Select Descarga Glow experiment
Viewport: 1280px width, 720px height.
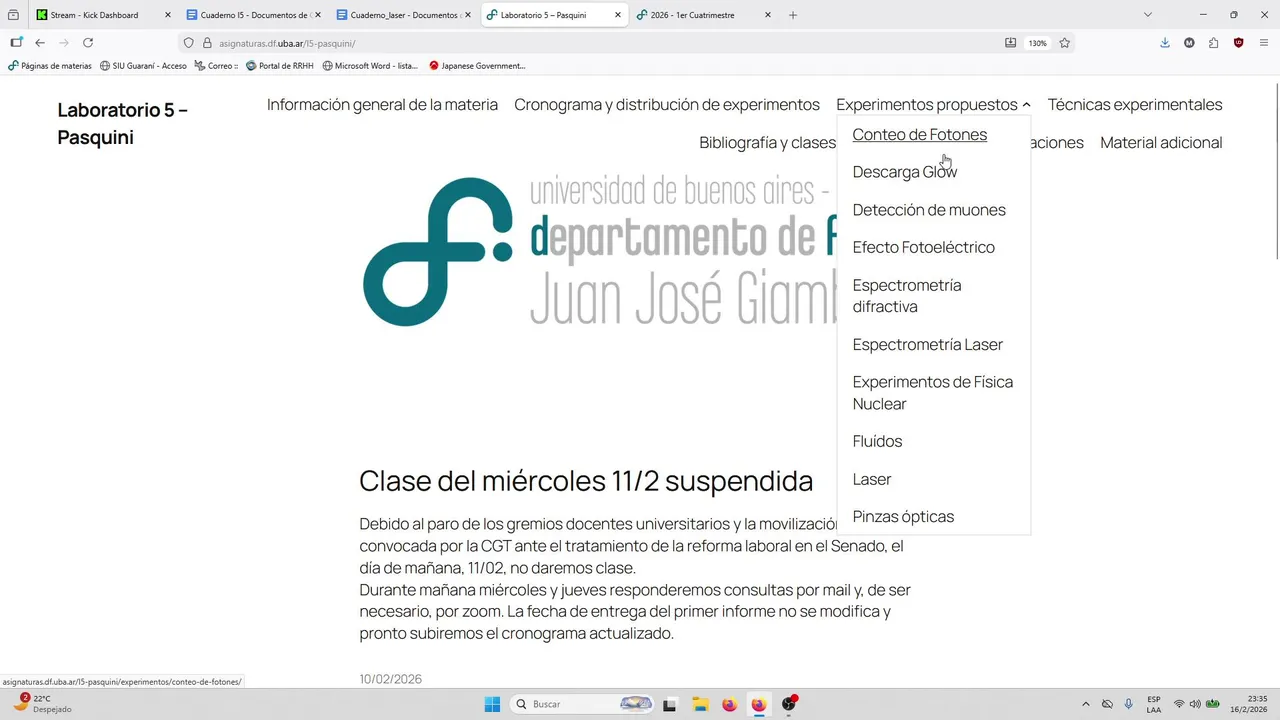pos(905,172)
